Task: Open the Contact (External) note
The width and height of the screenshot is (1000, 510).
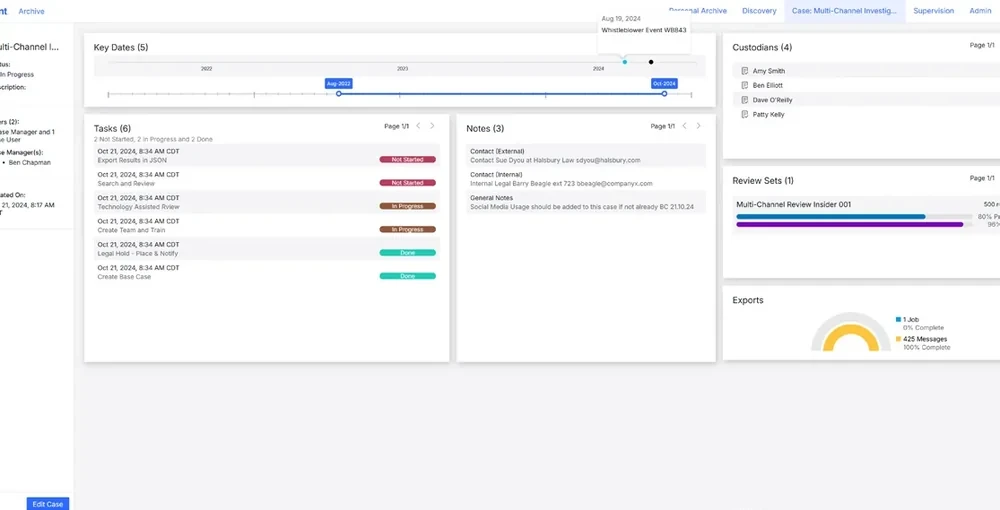Action: [x=586, y=156]
